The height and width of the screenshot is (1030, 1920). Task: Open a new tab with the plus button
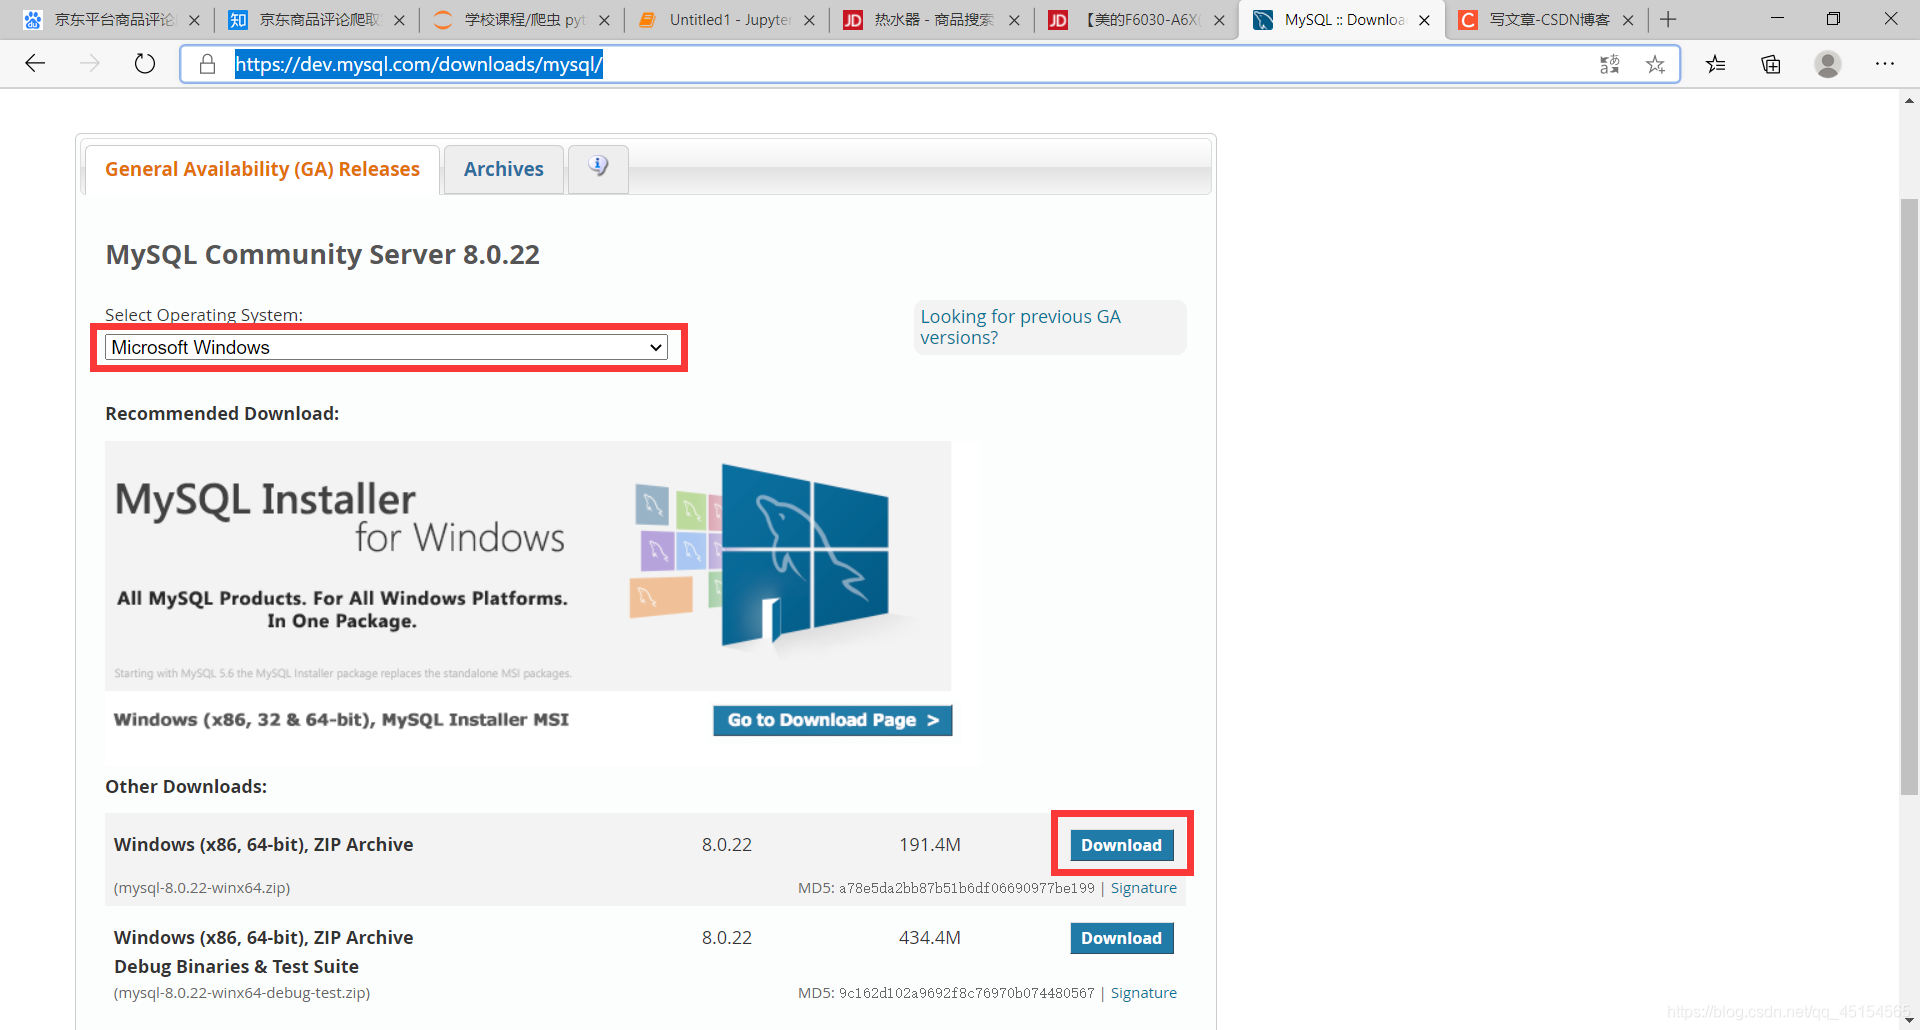tap(1668, 19)
